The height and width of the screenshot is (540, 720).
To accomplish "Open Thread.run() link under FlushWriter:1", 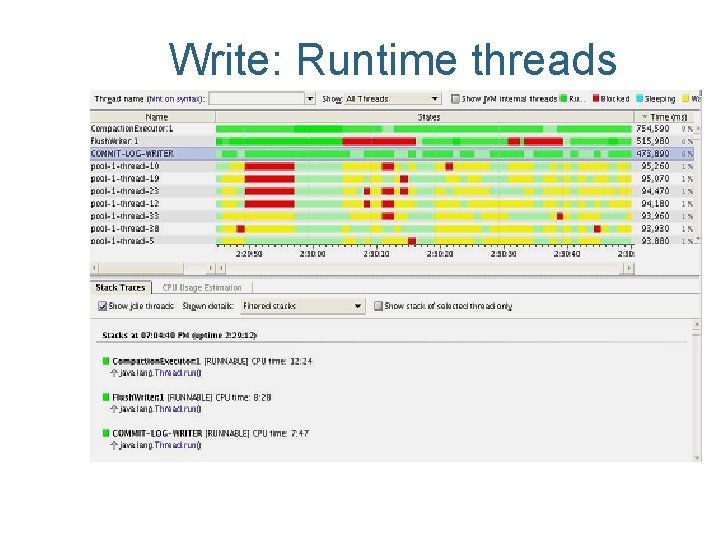I will (x=178, y=409).
